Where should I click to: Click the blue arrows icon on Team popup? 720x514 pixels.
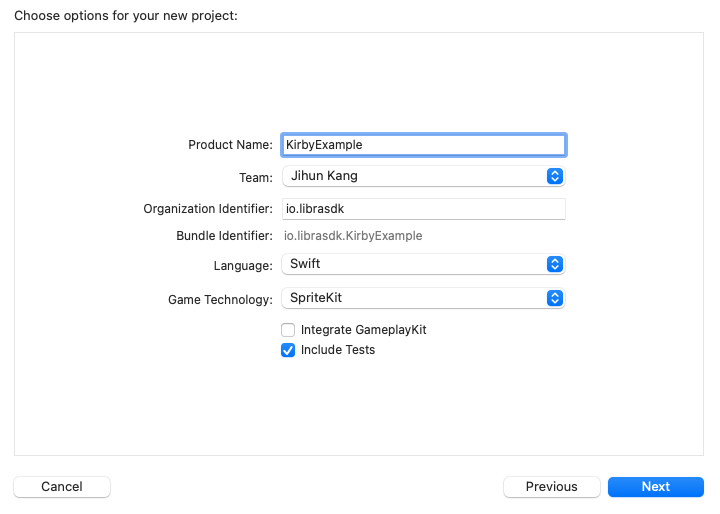[x=555, y=176]
